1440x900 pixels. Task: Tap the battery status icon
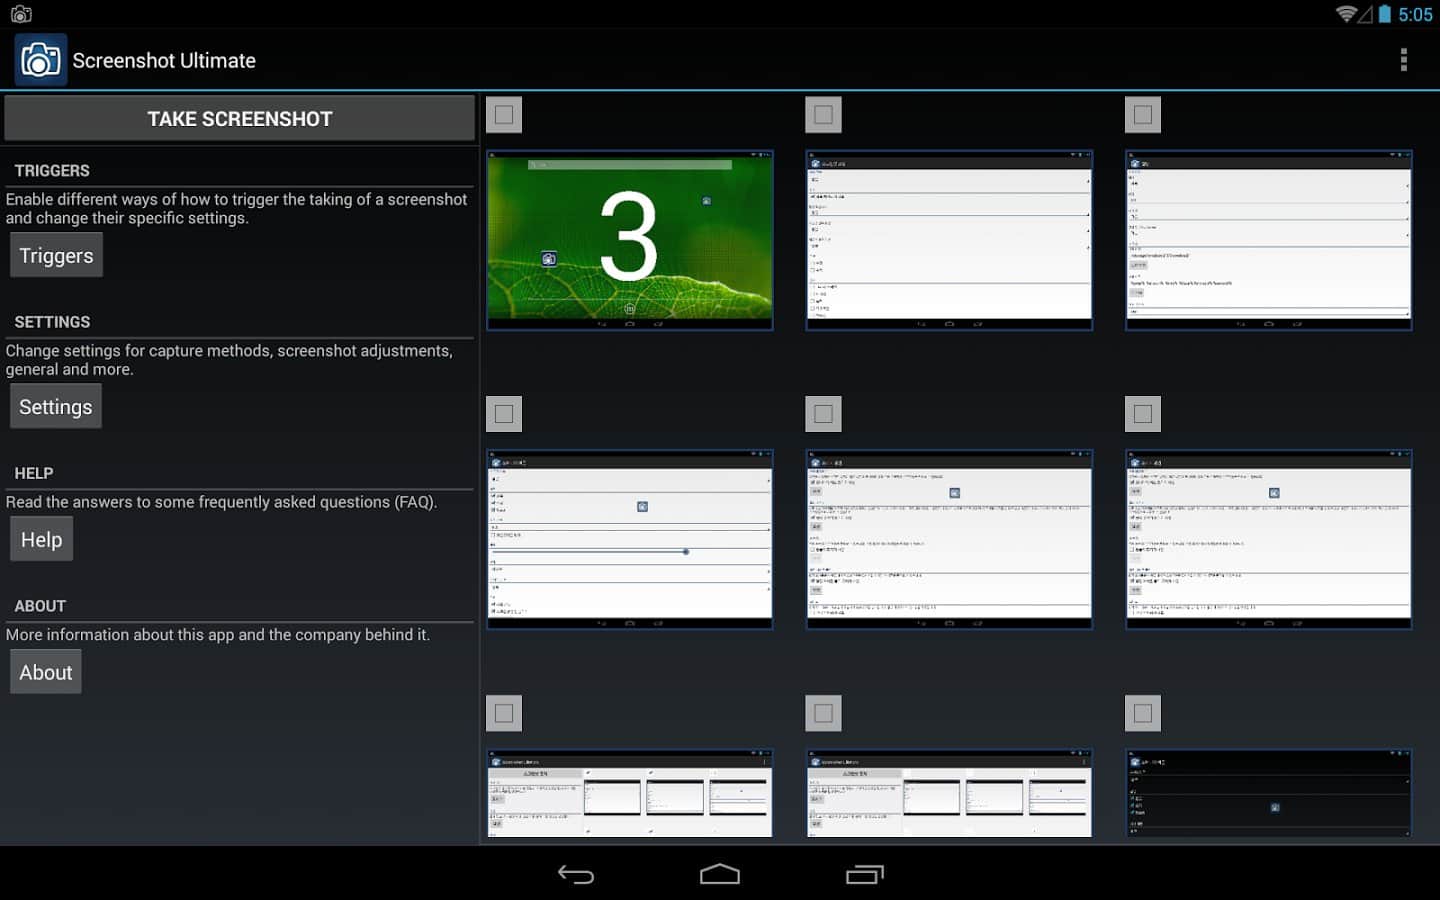[x=1384, y=14]
